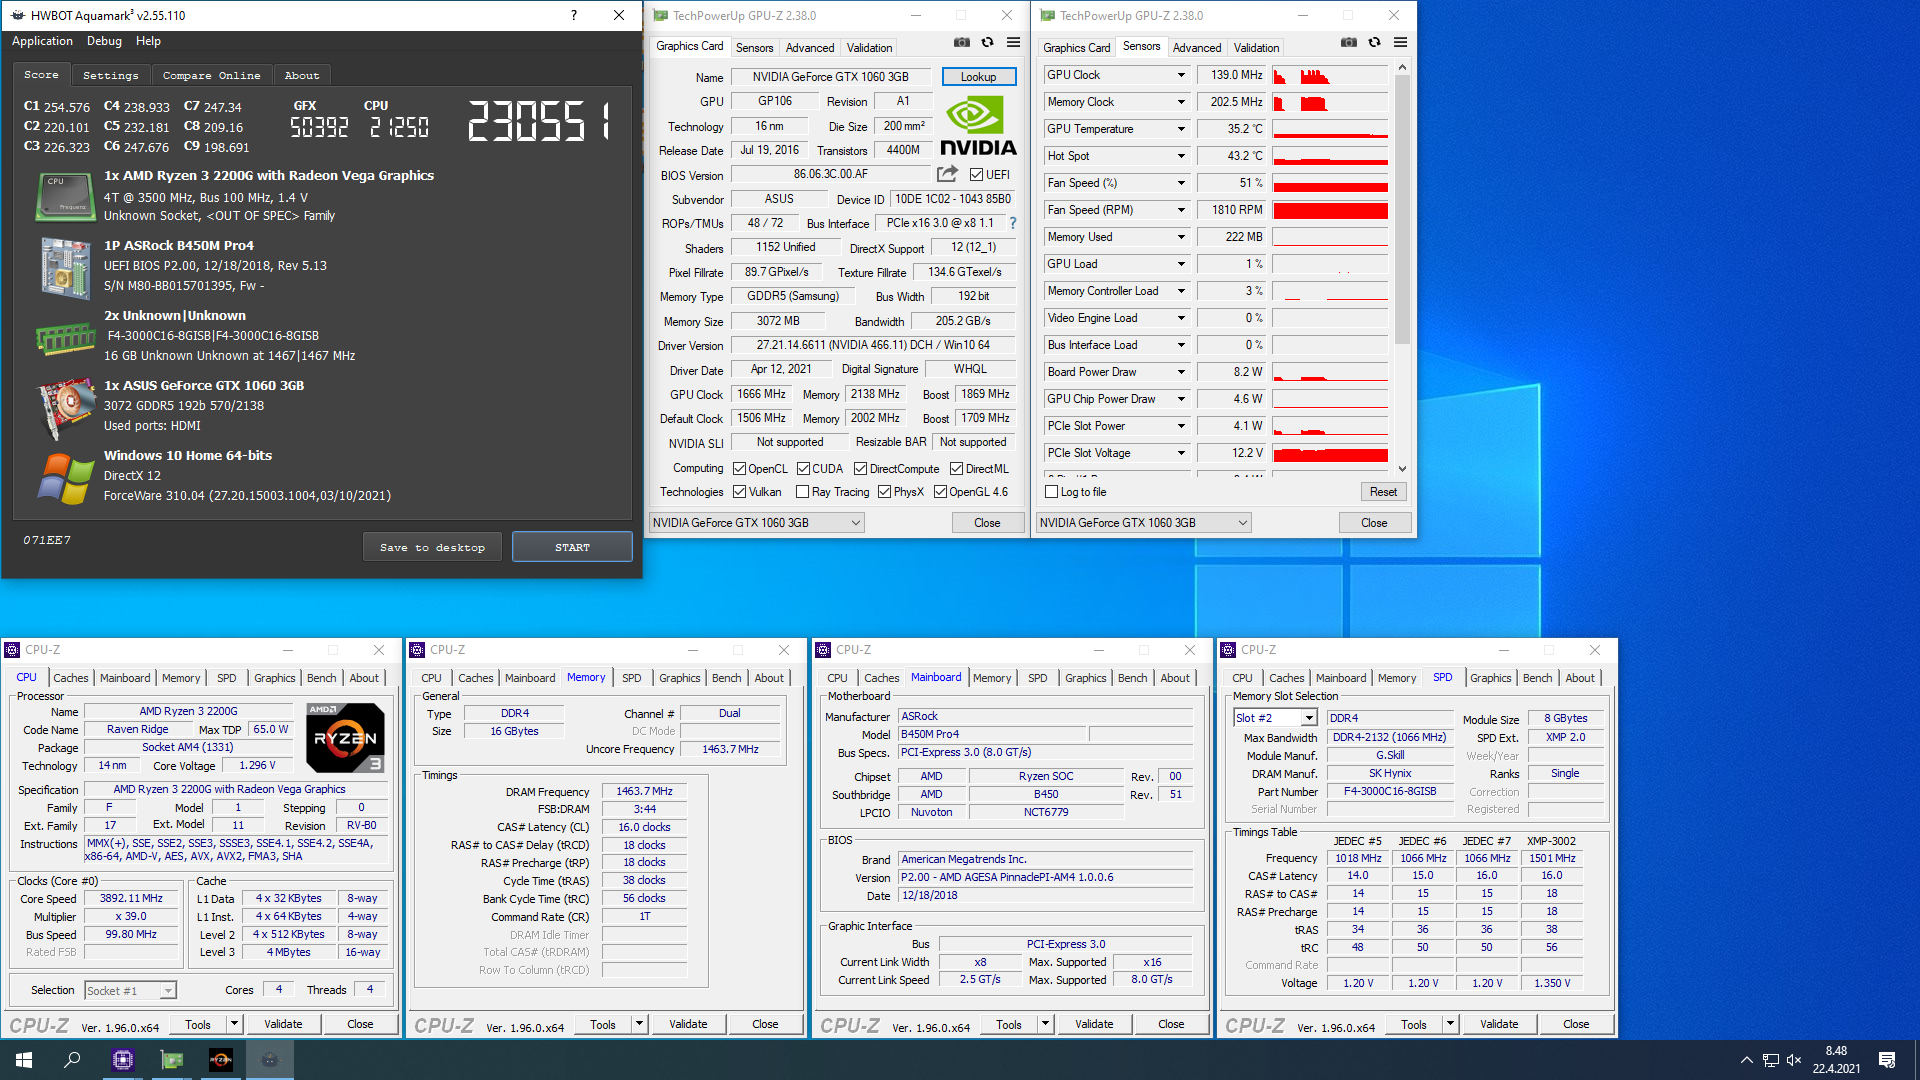Click the Fan Speed (RPM) red graph
The height and width of the screenshot is (1080, 1920).
click(1330, 210)
